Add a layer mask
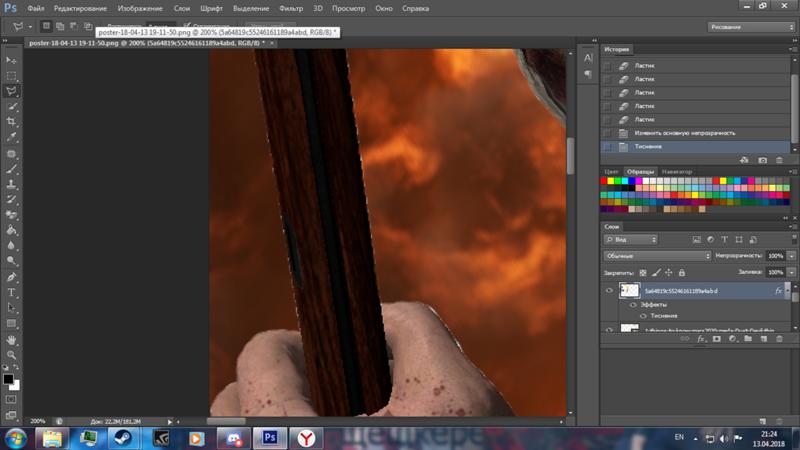The width and height of the screenshot is (800, 450). tap(716, 339)
